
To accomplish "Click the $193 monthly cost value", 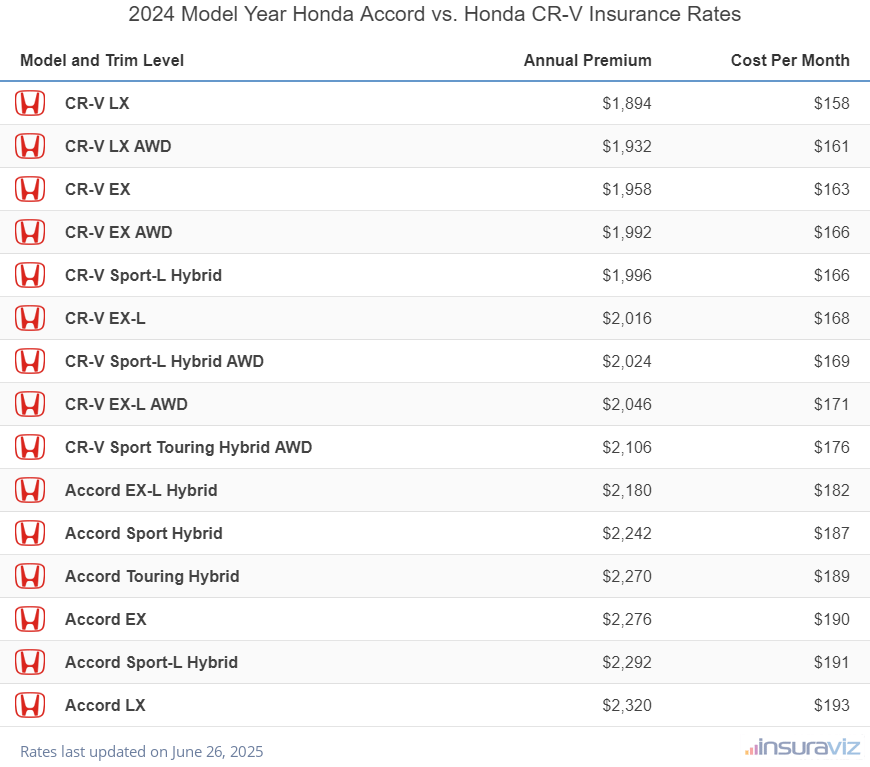I will [x=832, y=705].
